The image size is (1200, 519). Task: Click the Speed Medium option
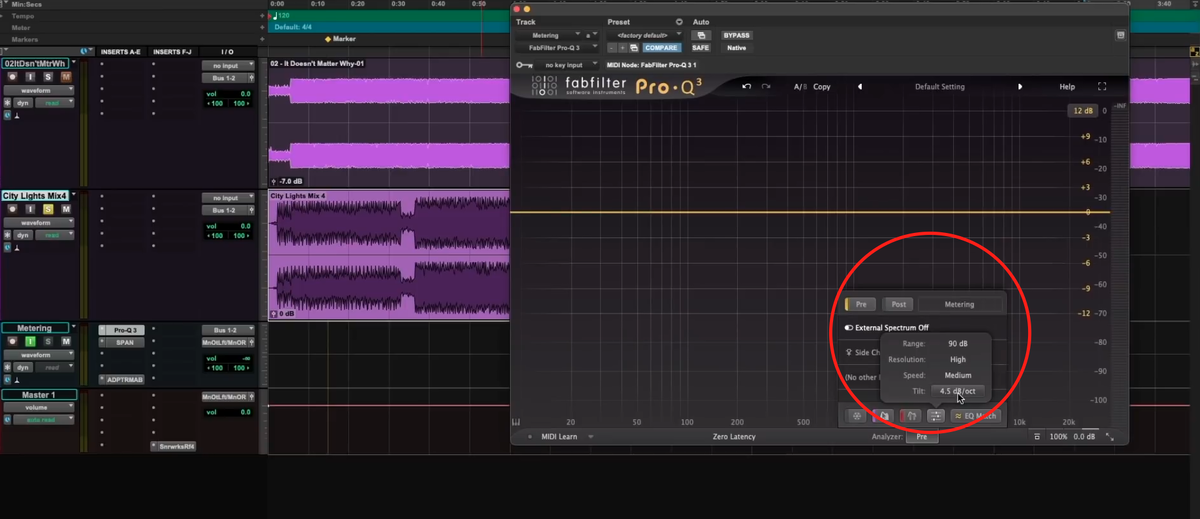point(958,375)
